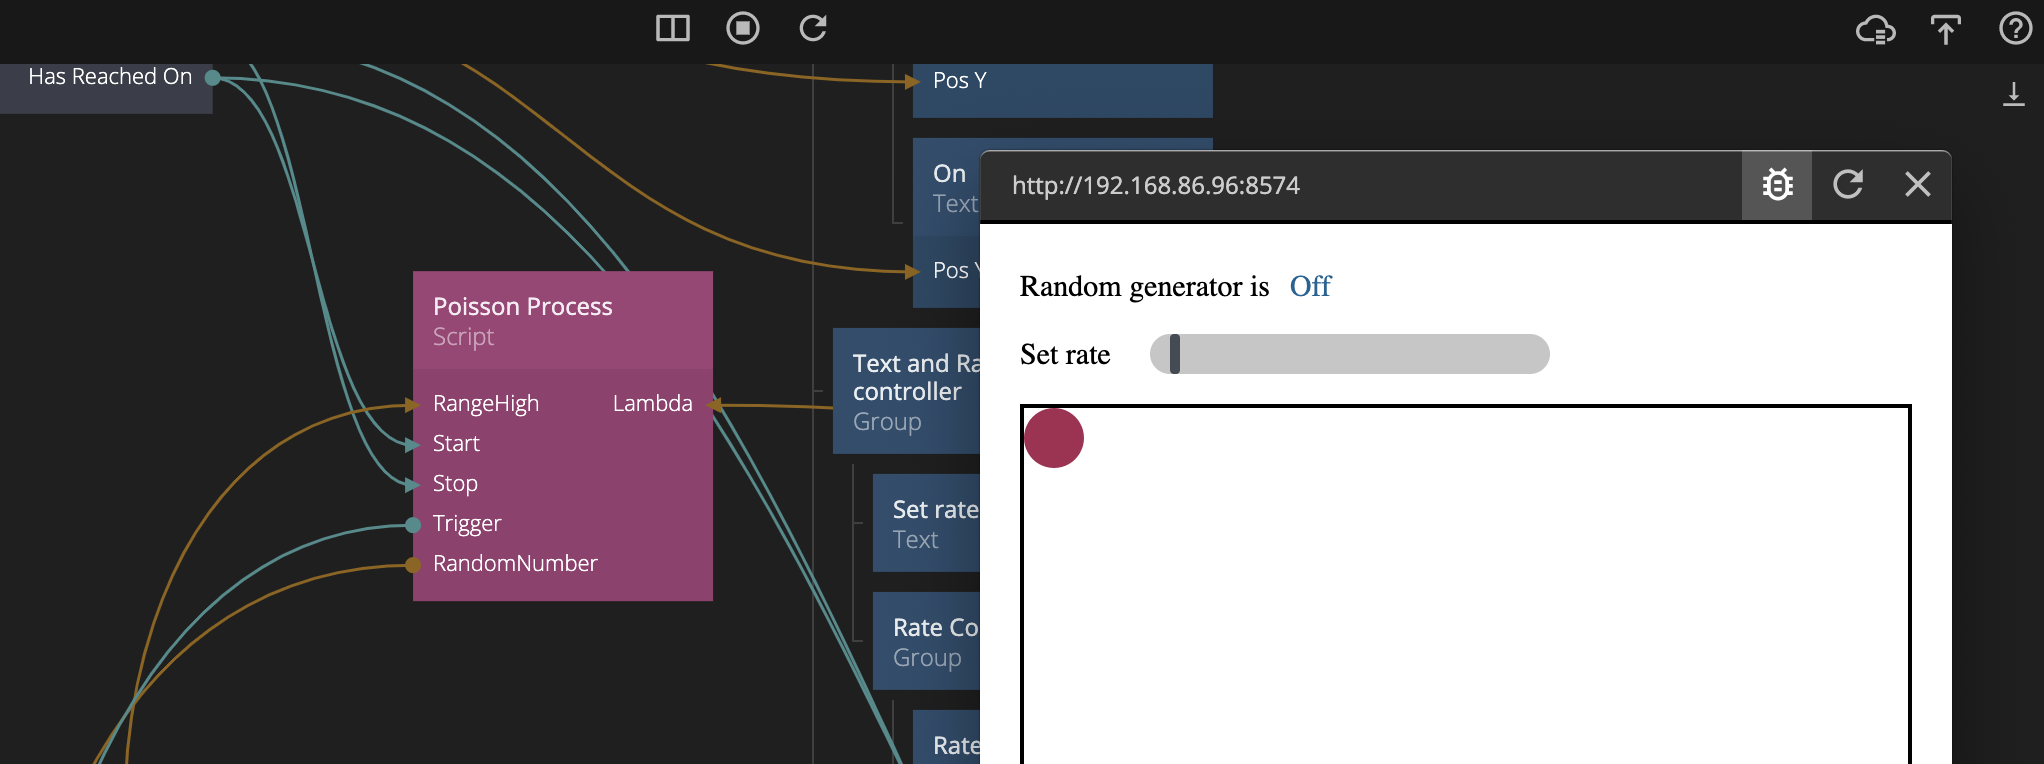
Task: Click the preview URL address field
Action: point(1155,186)
